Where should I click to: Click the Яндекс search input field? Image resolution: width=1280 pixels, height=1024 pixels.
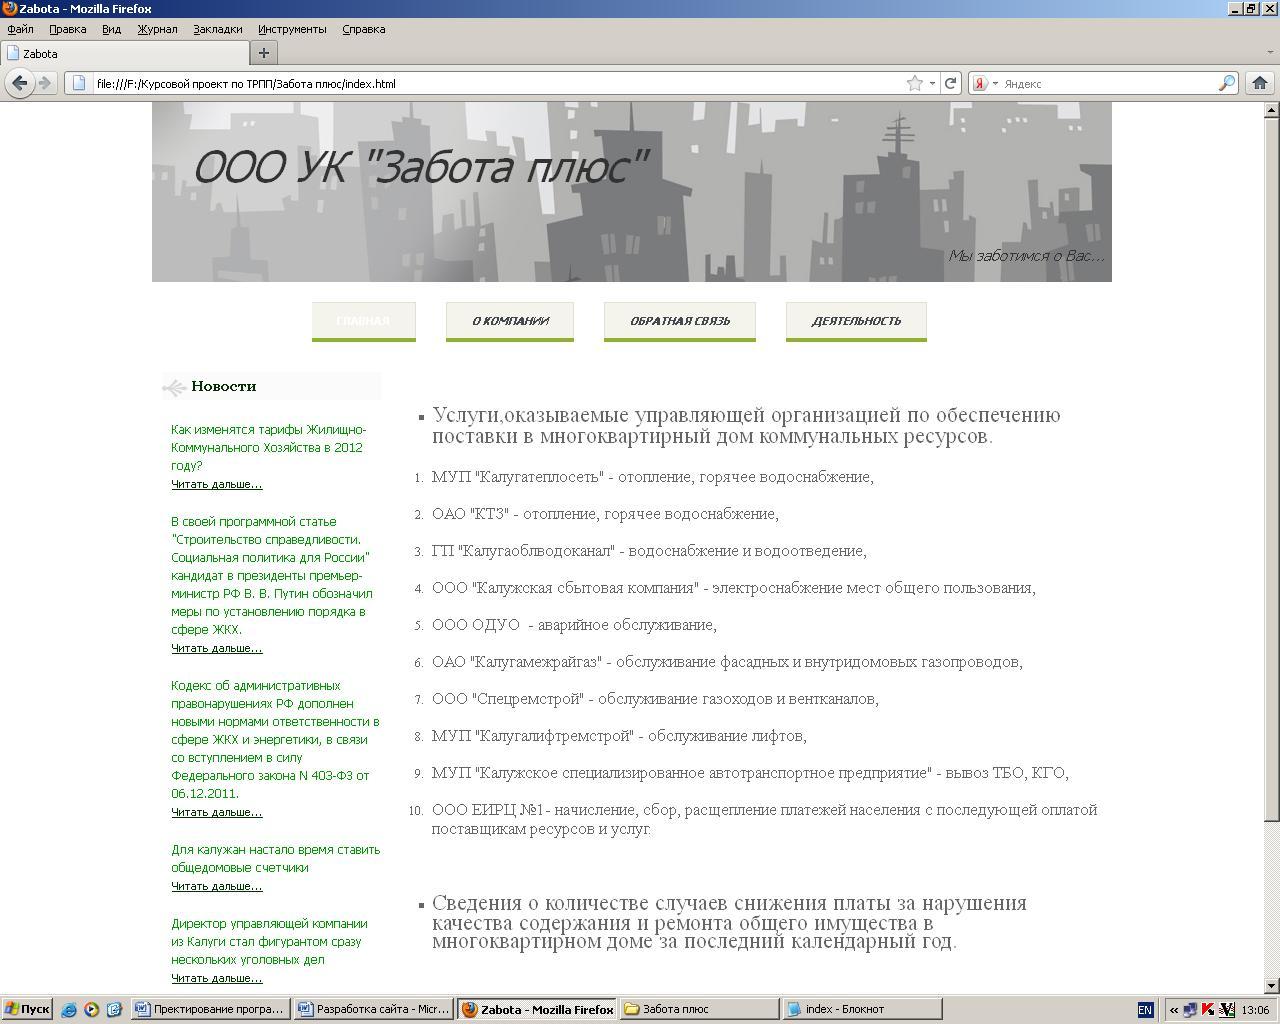pos(1108,83)
